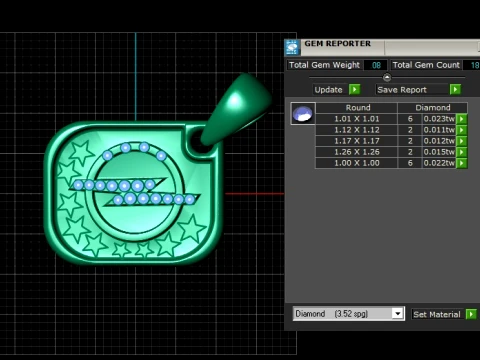Click green arrow for 1.17 X 1.17 row
This screenshot has width=480, height=360.
tap(462, 141)
